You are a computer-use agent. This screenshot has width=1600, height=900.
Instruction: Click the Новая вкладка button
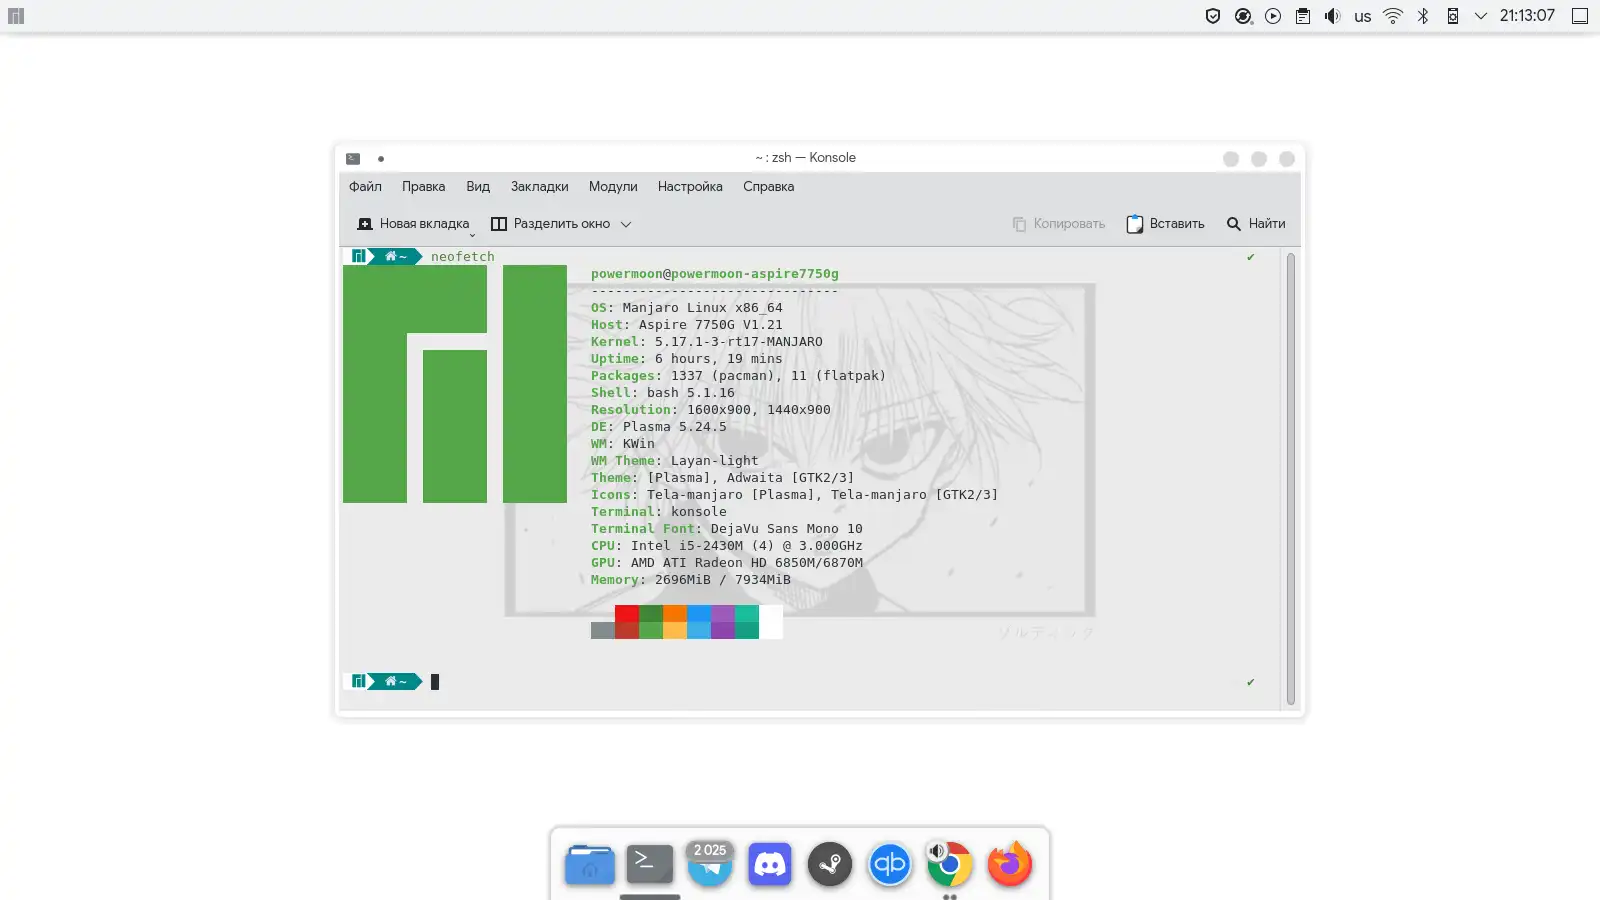pos(414,224)
